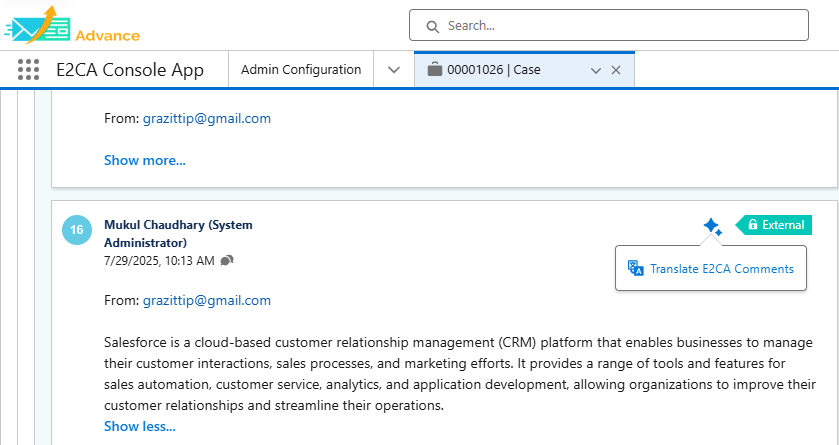
Task: Focus the Search... input field
Action: click(x=609, y=25)
